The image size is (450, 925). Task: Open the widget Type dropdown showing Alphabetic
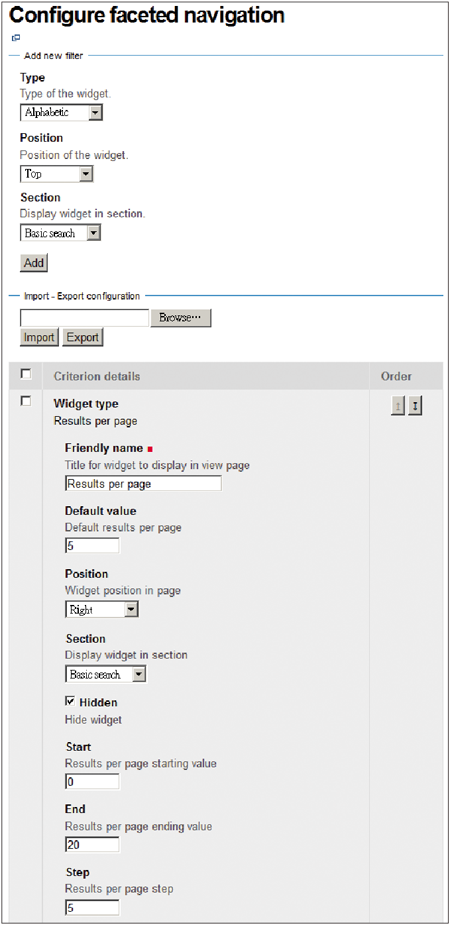(x=61, y=113)
